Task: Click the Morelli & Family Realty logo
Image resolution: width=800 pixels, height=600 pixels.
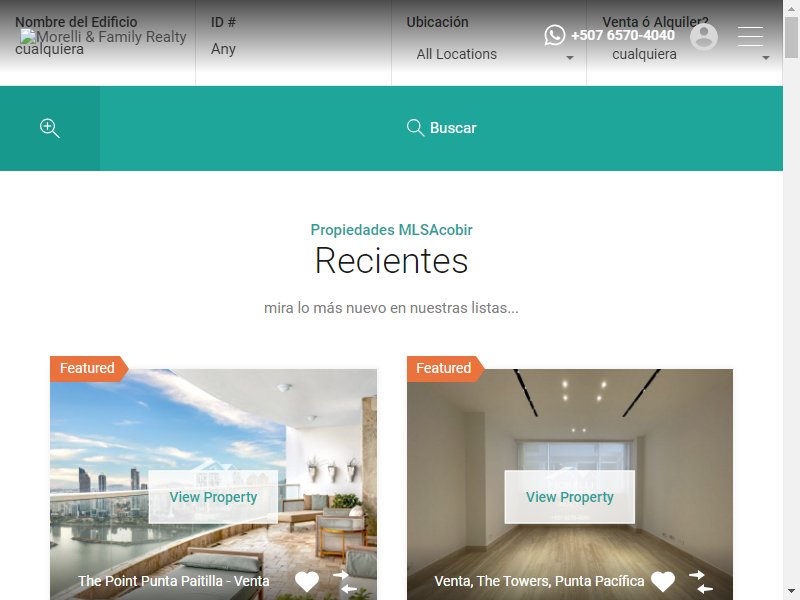Action: [x=104, y=37]
